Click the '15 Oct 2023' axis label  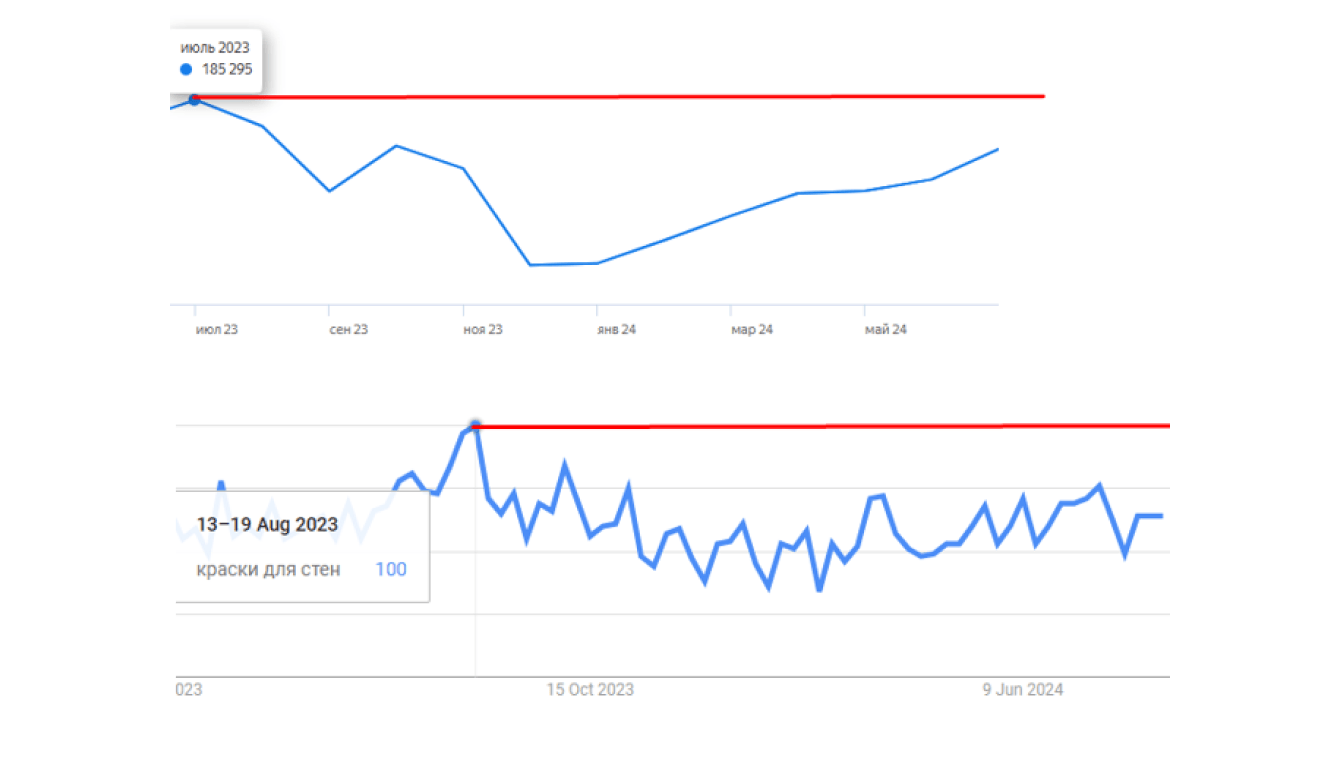pyautogui.click(x=590, y=690)
